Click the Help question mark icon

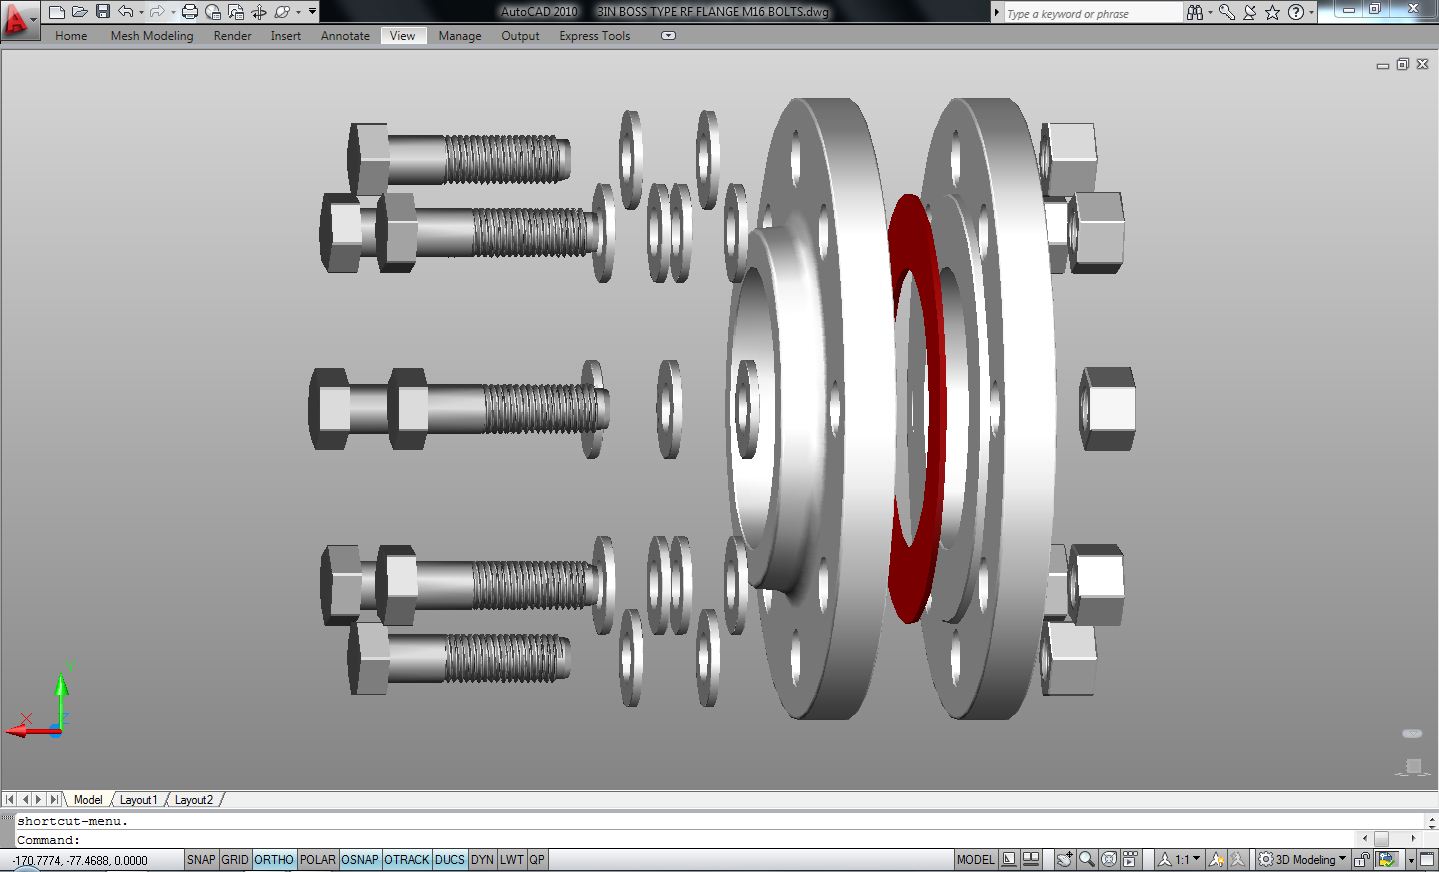coord(1296,12)
